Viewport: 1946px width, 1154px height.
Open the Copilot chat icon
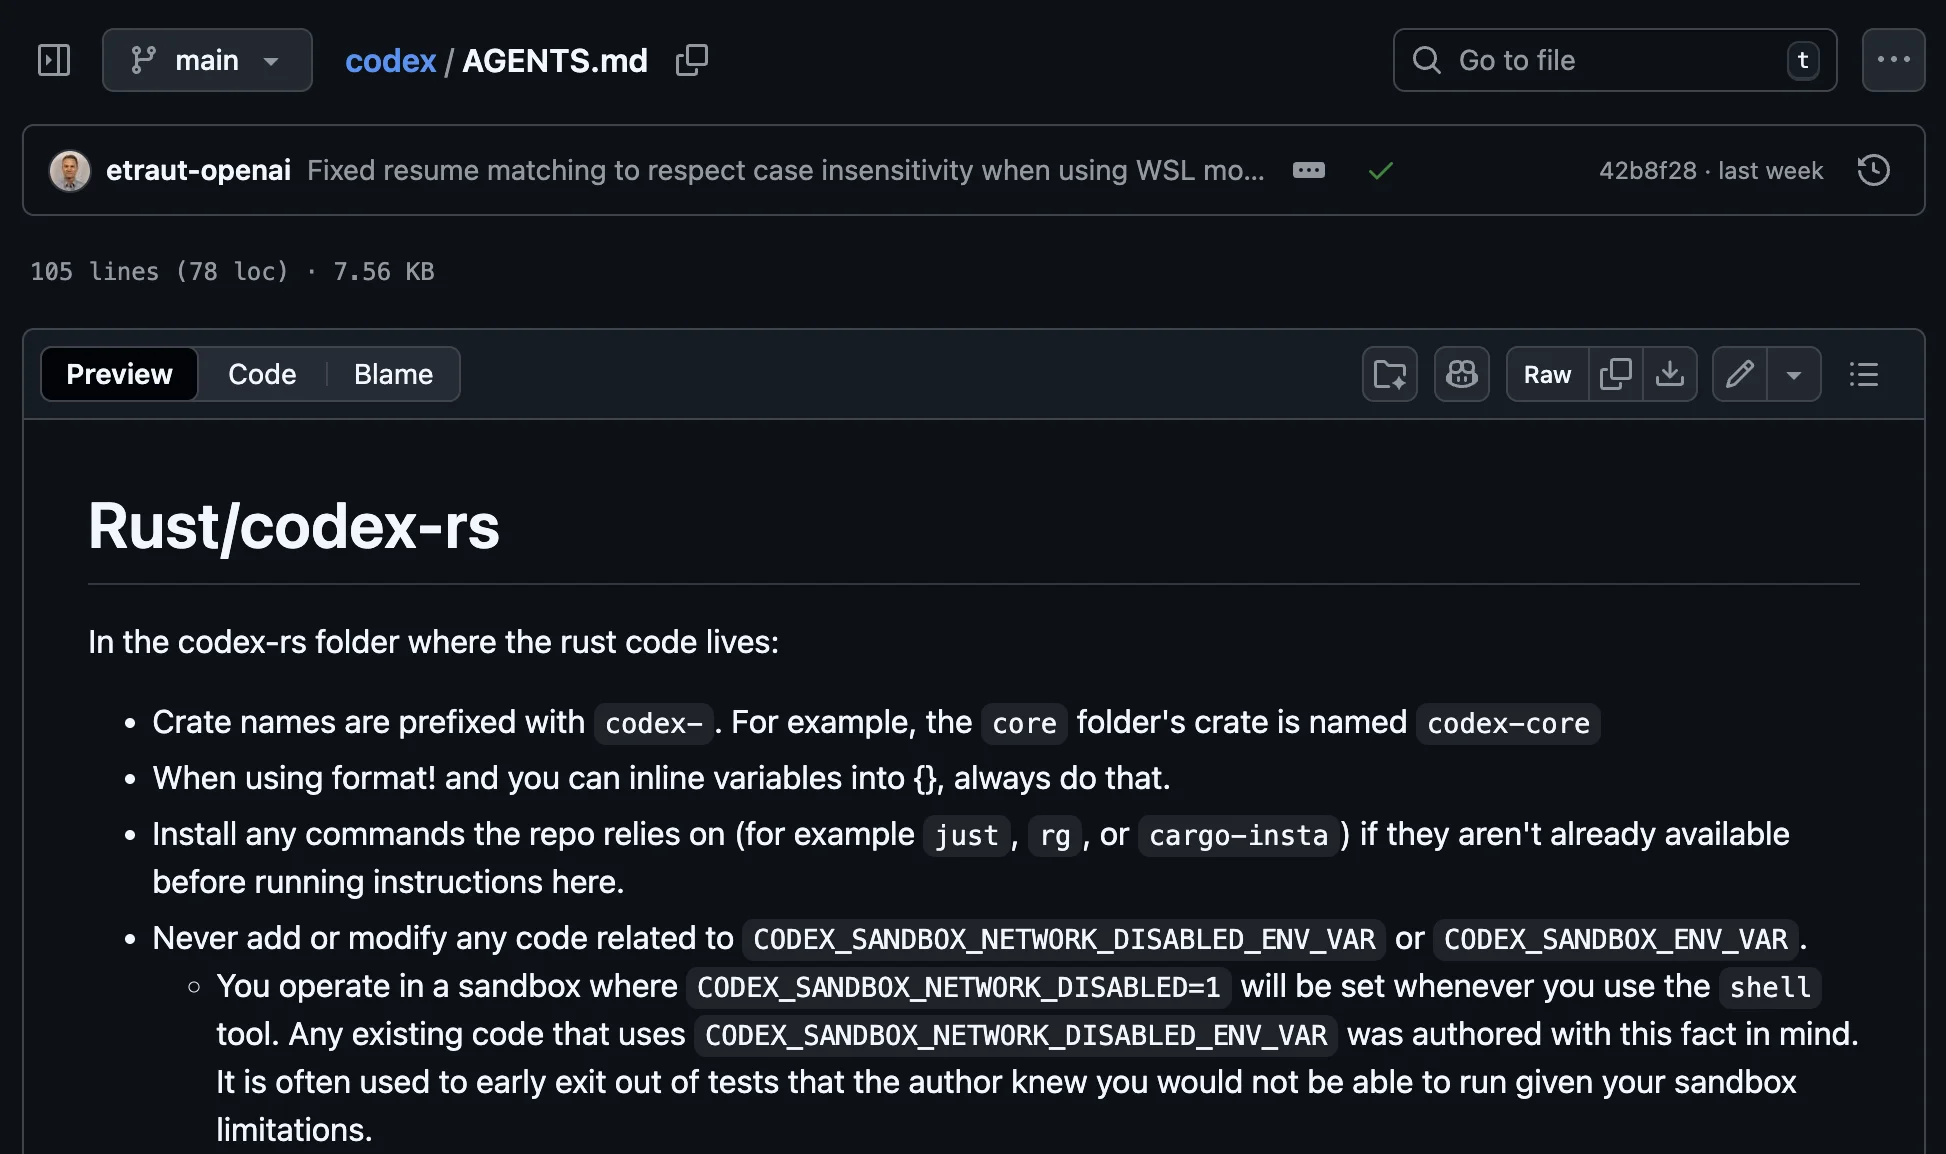[x=1461, y=374]
